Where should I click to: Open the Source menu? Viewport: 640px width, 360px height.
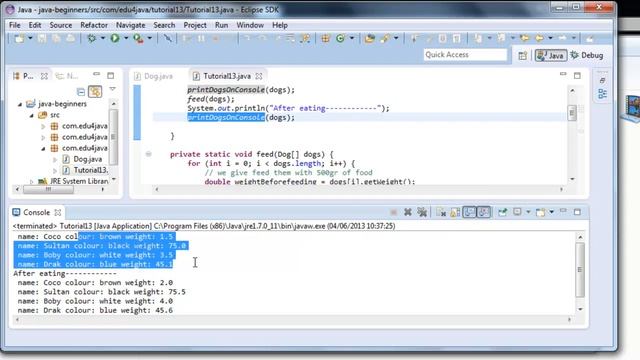click(60, 25)
